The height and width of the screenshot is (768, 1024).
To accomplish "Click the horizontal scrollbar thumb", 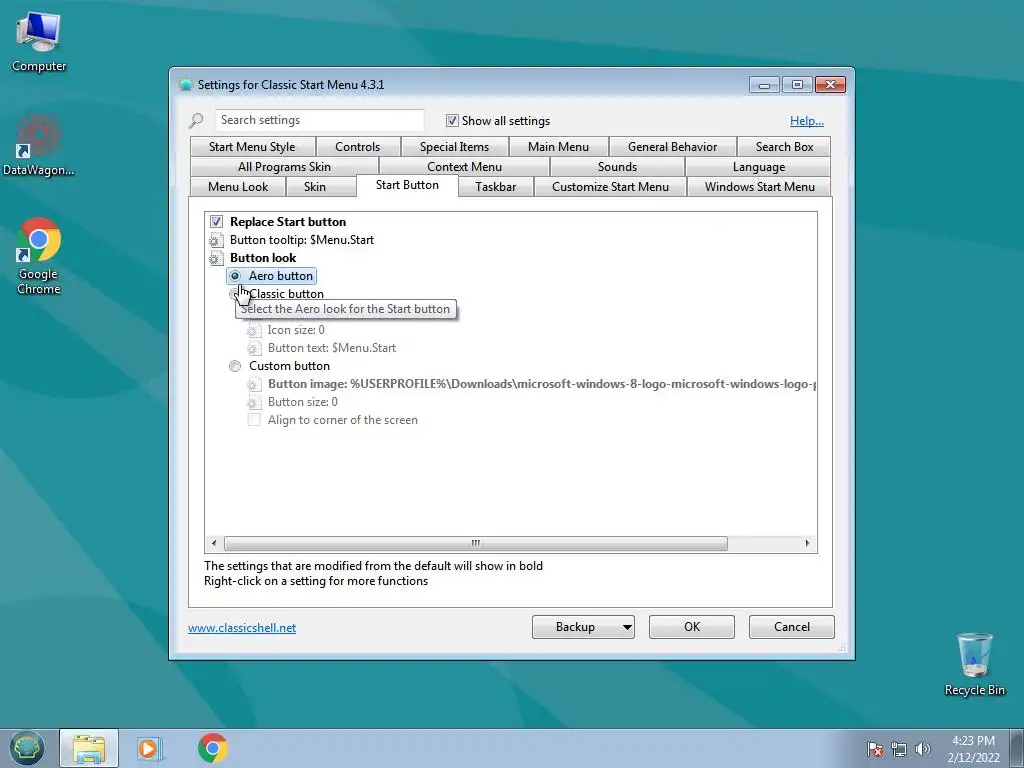I will (x=475, y=543).
